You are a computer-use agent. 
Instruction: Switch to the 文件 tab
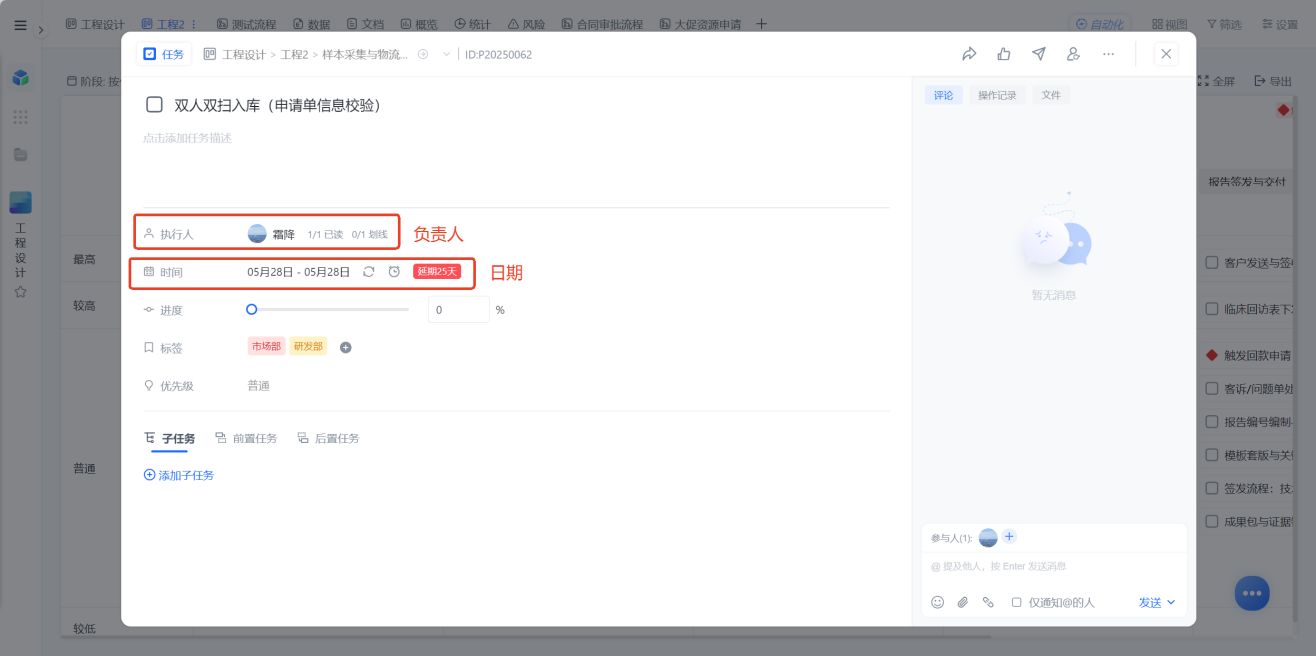[1051, 95]
